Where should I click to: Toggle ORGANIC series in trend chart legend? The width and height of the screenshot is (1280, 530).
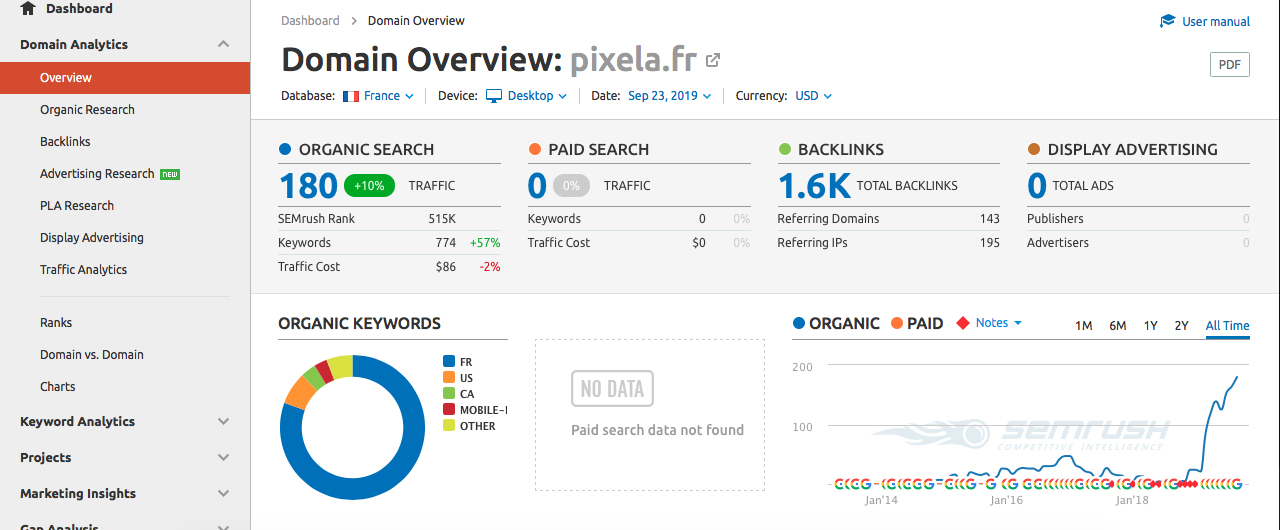click(x=836, y=323)
